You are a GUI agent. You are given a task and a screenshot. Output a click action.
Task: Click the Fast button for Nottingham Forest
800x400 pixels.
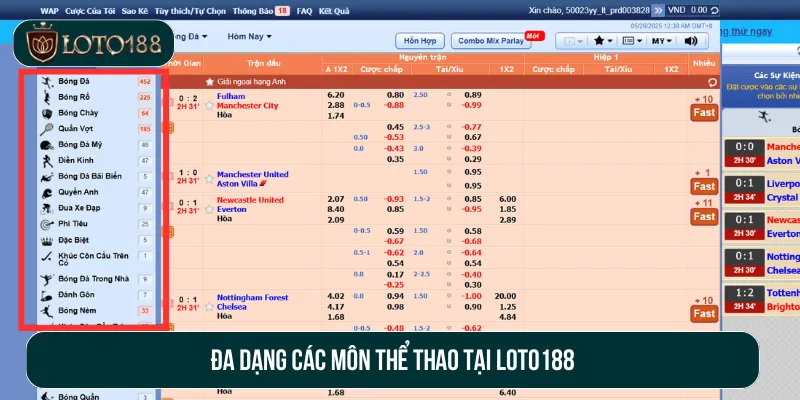pyautogui.click(x=704, y=313)
